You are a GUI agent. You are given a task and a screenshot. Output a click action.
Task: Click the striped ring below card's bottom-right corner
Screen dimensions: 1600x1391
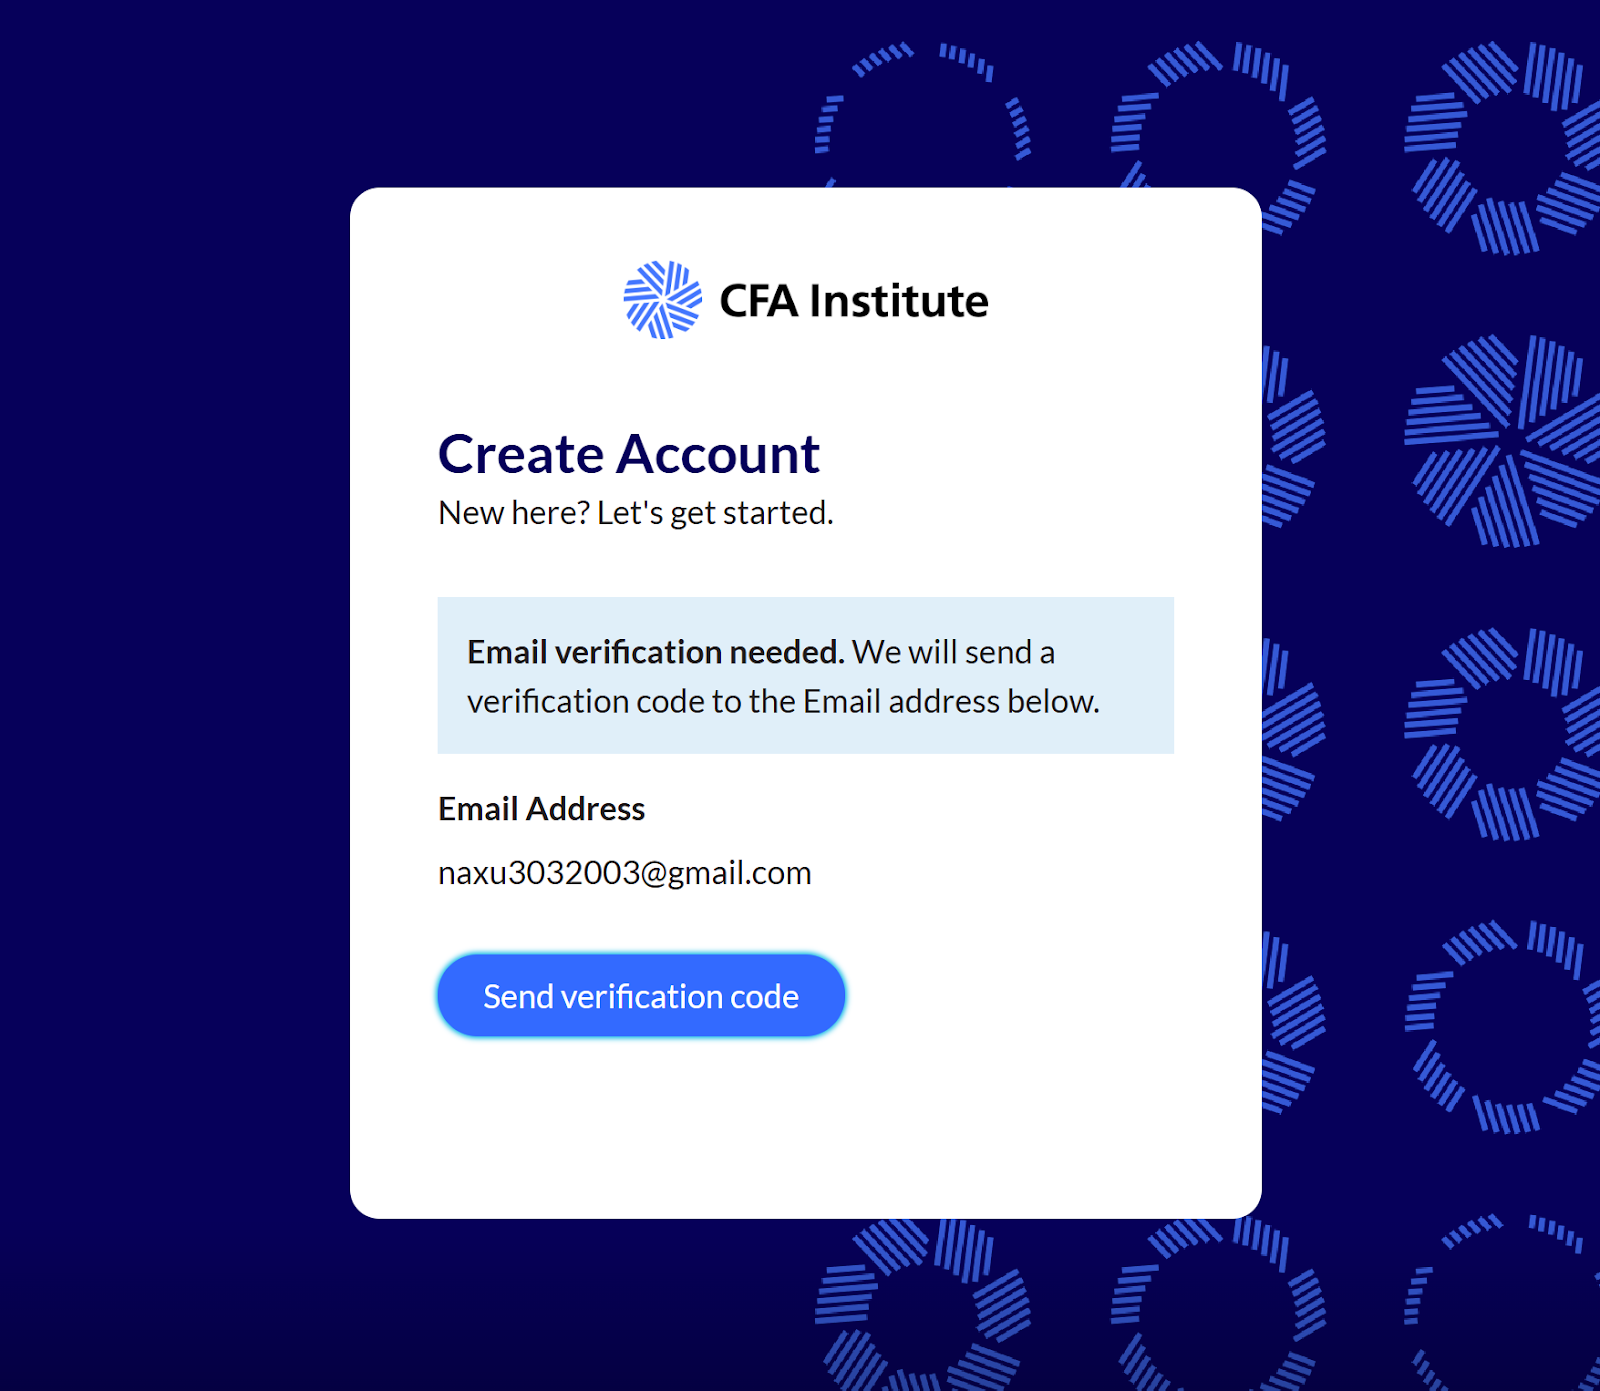click(1218, 1304)
